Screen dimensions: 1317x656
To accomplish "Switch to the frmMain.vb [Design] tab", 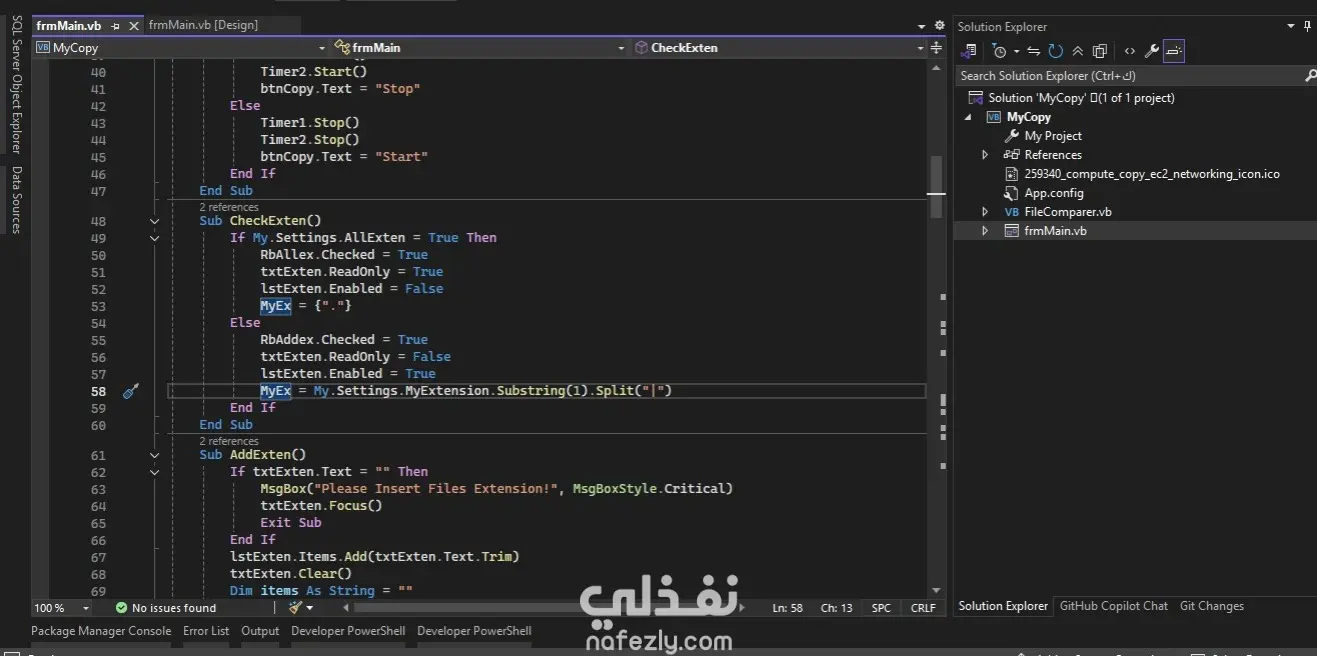I will (203, 25).
